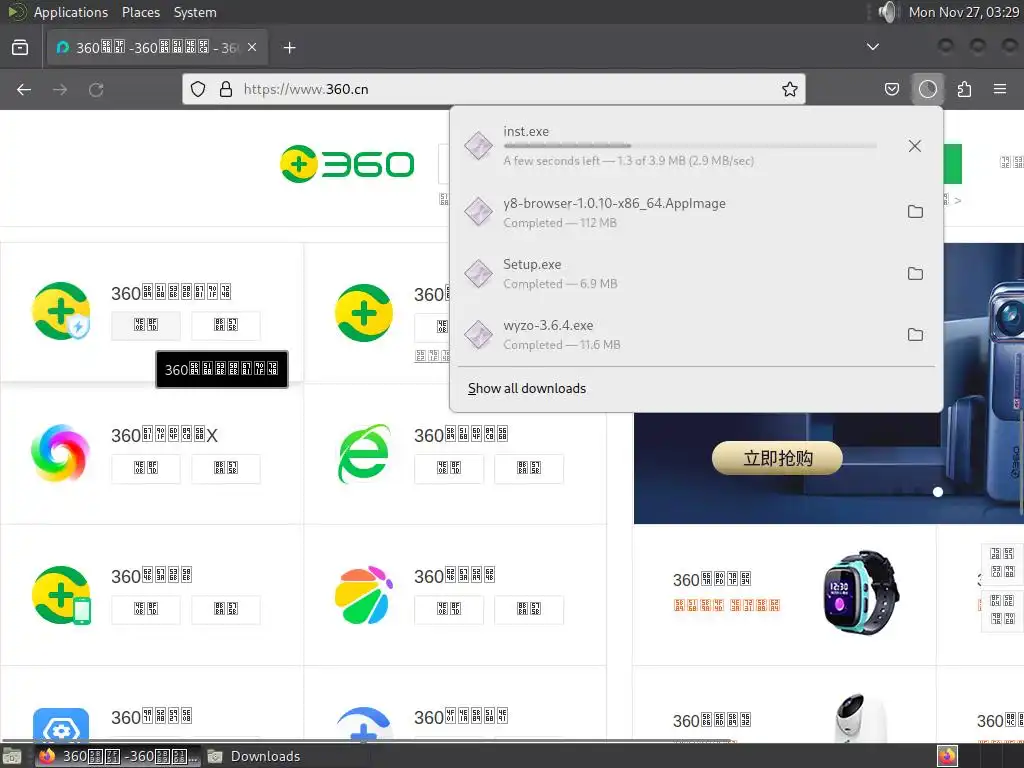Click the show desktop icon in taskbar

12,756
